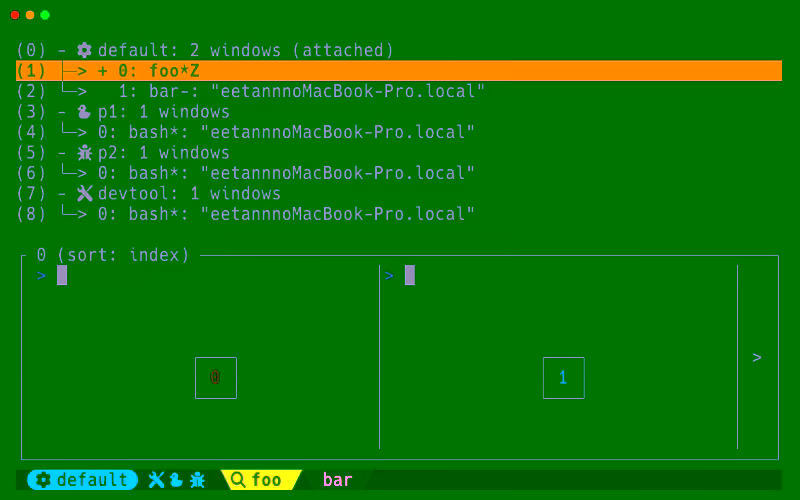Switch to the bar window tab
The width and height of the screenshot is (800, 500).
click(337, 480)
